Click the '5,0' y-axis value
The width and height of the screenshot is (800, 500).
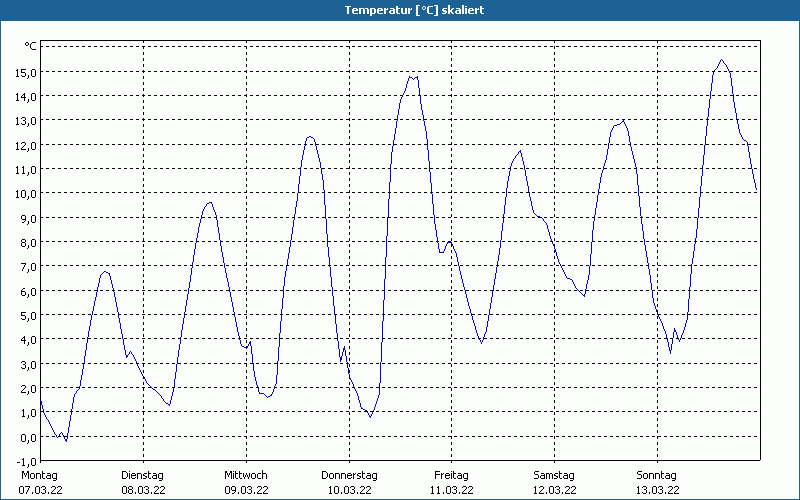28,316
